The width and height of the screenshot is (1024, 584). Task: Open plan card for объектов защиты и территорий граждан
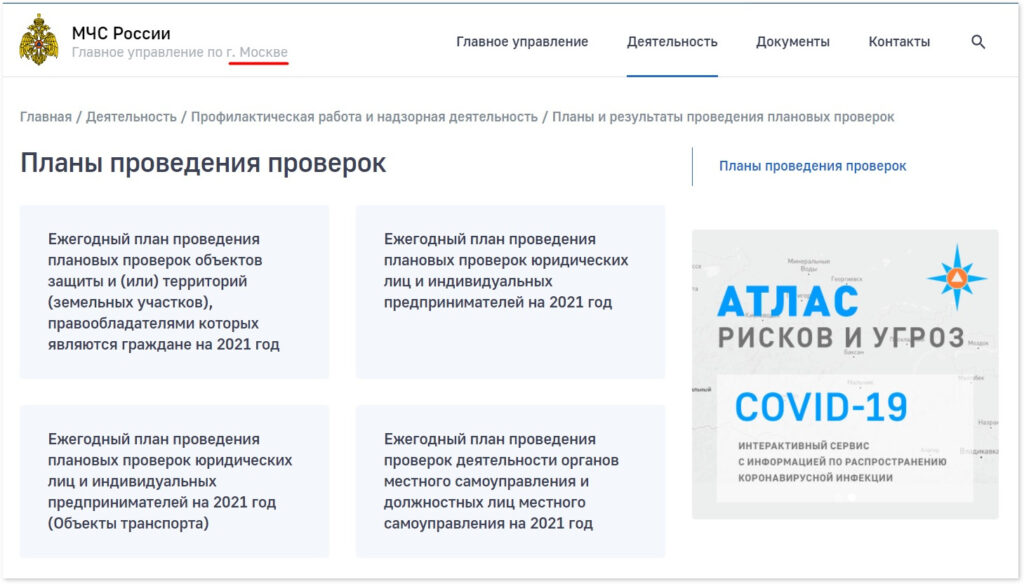click(174, 292)
